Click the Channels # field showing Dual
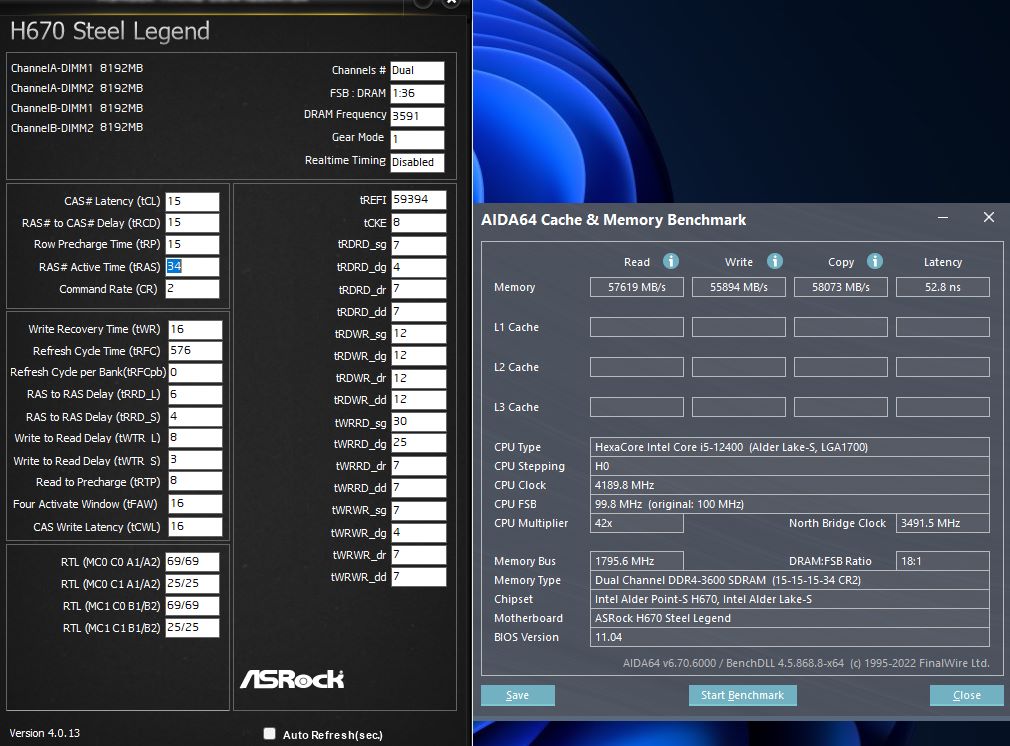1010x746 pixels. click(417, 71)
